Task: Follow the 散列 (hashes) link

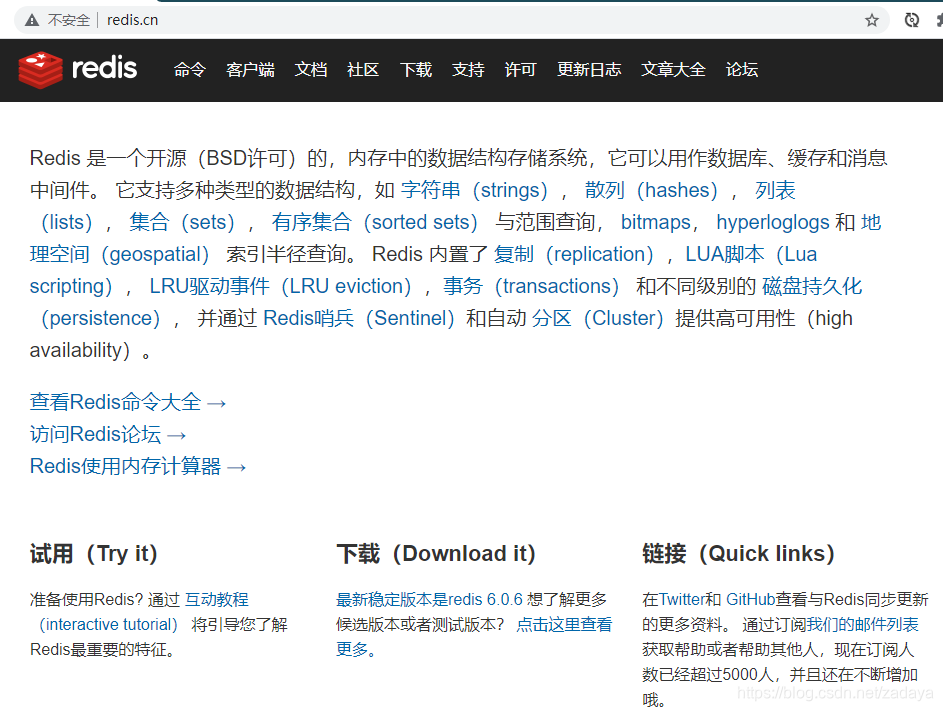Action: coord(651,190)
